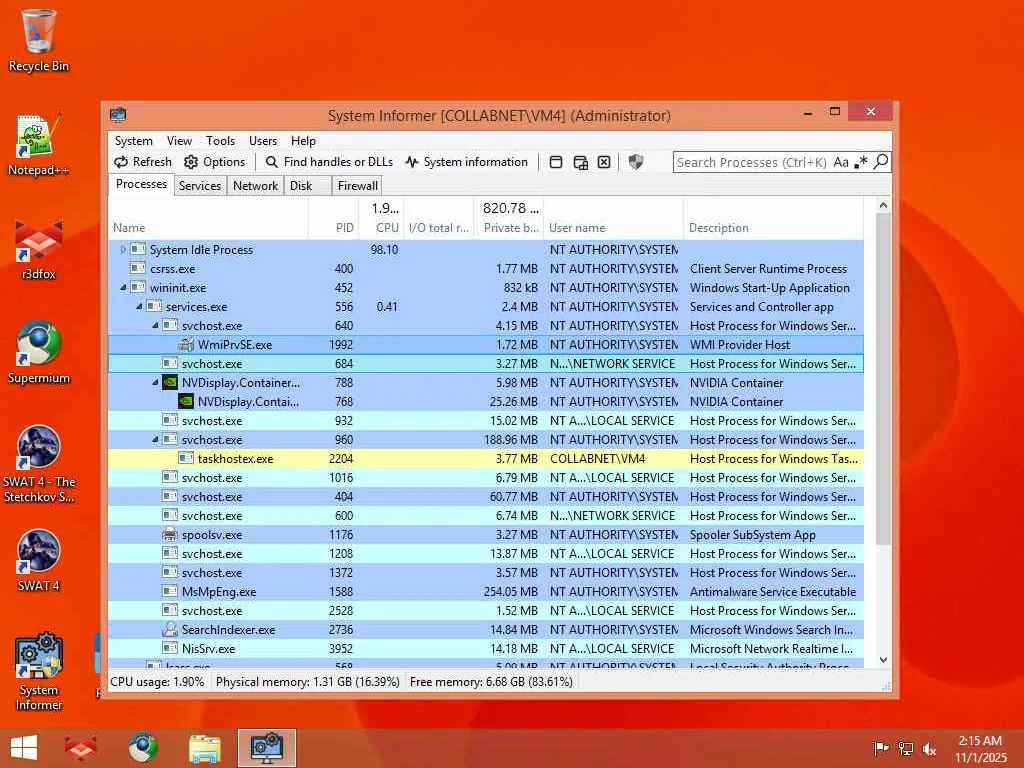The height and width of the screenshot is (768, 1024).
Task: Open Notepad++ desktop shortcut
Action: (x=39, y=145)
